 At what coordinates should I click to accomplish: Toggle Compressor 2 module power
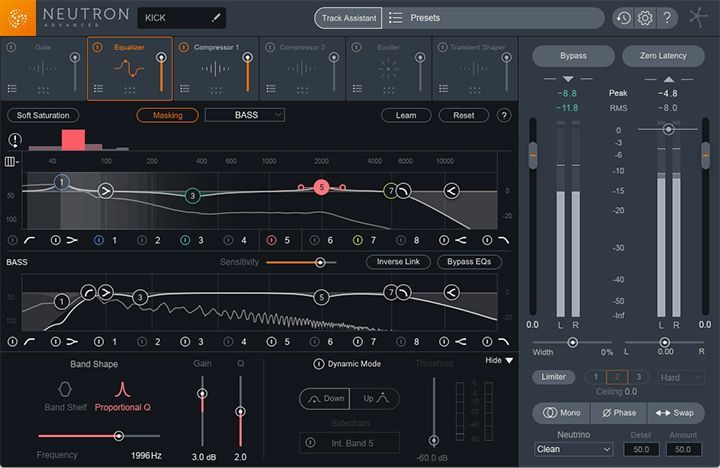(x=270, y=47)
